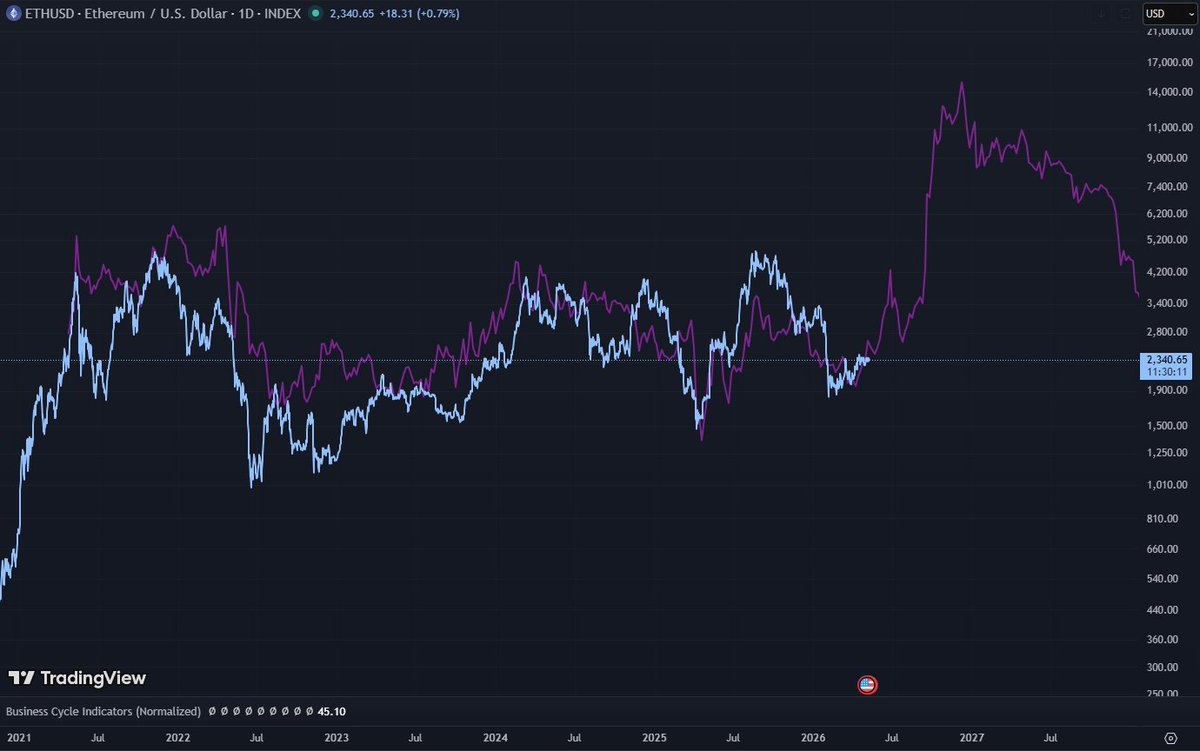Click the 2027 label on the time axis
The height and width of the screenshot is (751, 1200).
click(972, 739)
